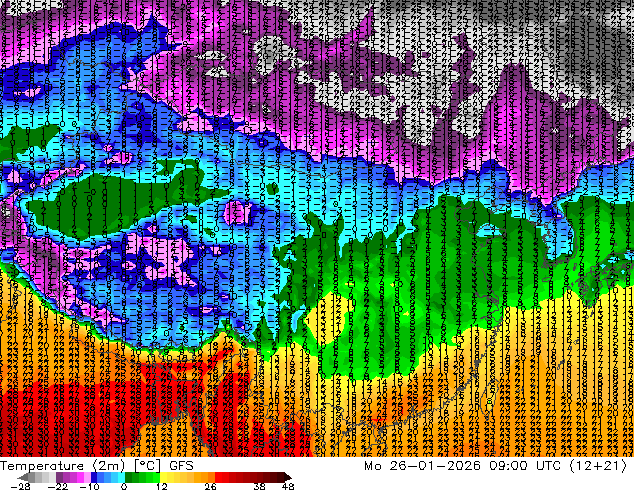
Task: Click the '-28' legend scale label
Action: [x=21, y=486]
